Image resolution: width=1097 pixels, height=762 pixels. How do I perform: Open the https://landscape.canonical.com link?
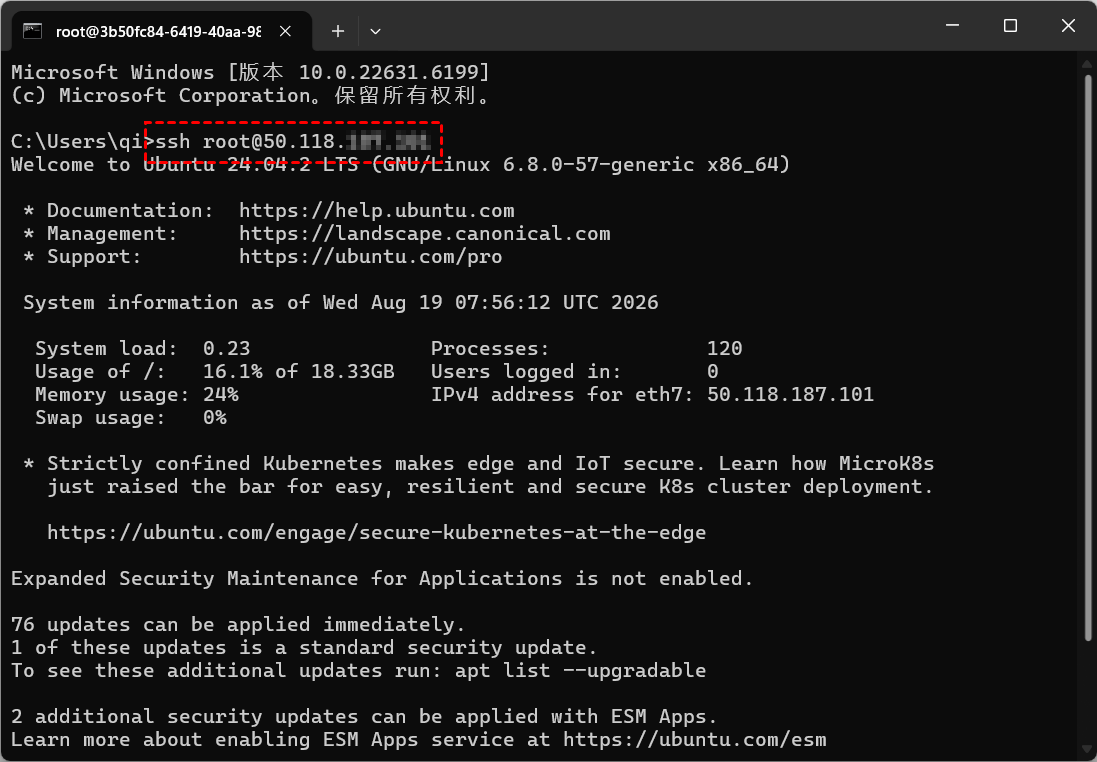click(x=425, y=234)
